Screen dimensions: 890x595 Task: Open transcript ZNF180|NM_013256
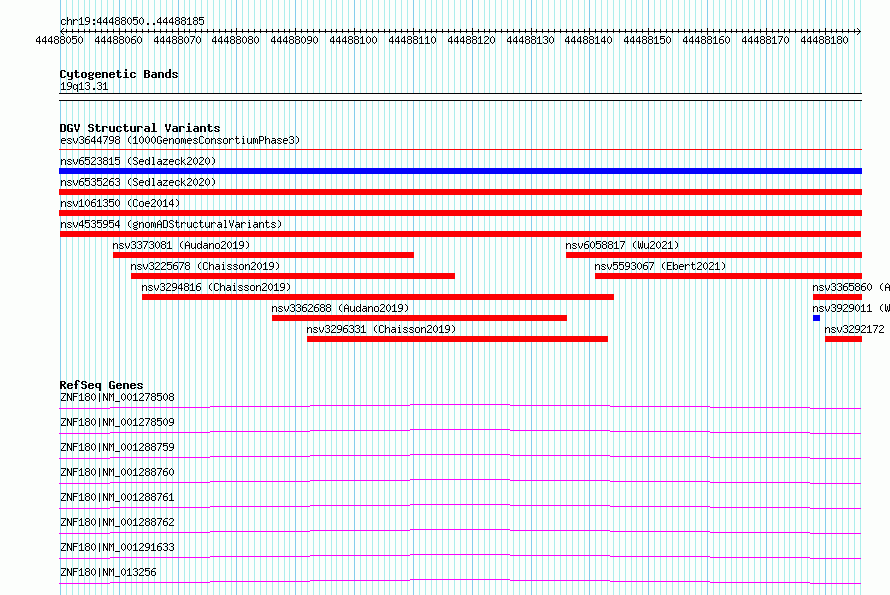(x=108, y=572)
